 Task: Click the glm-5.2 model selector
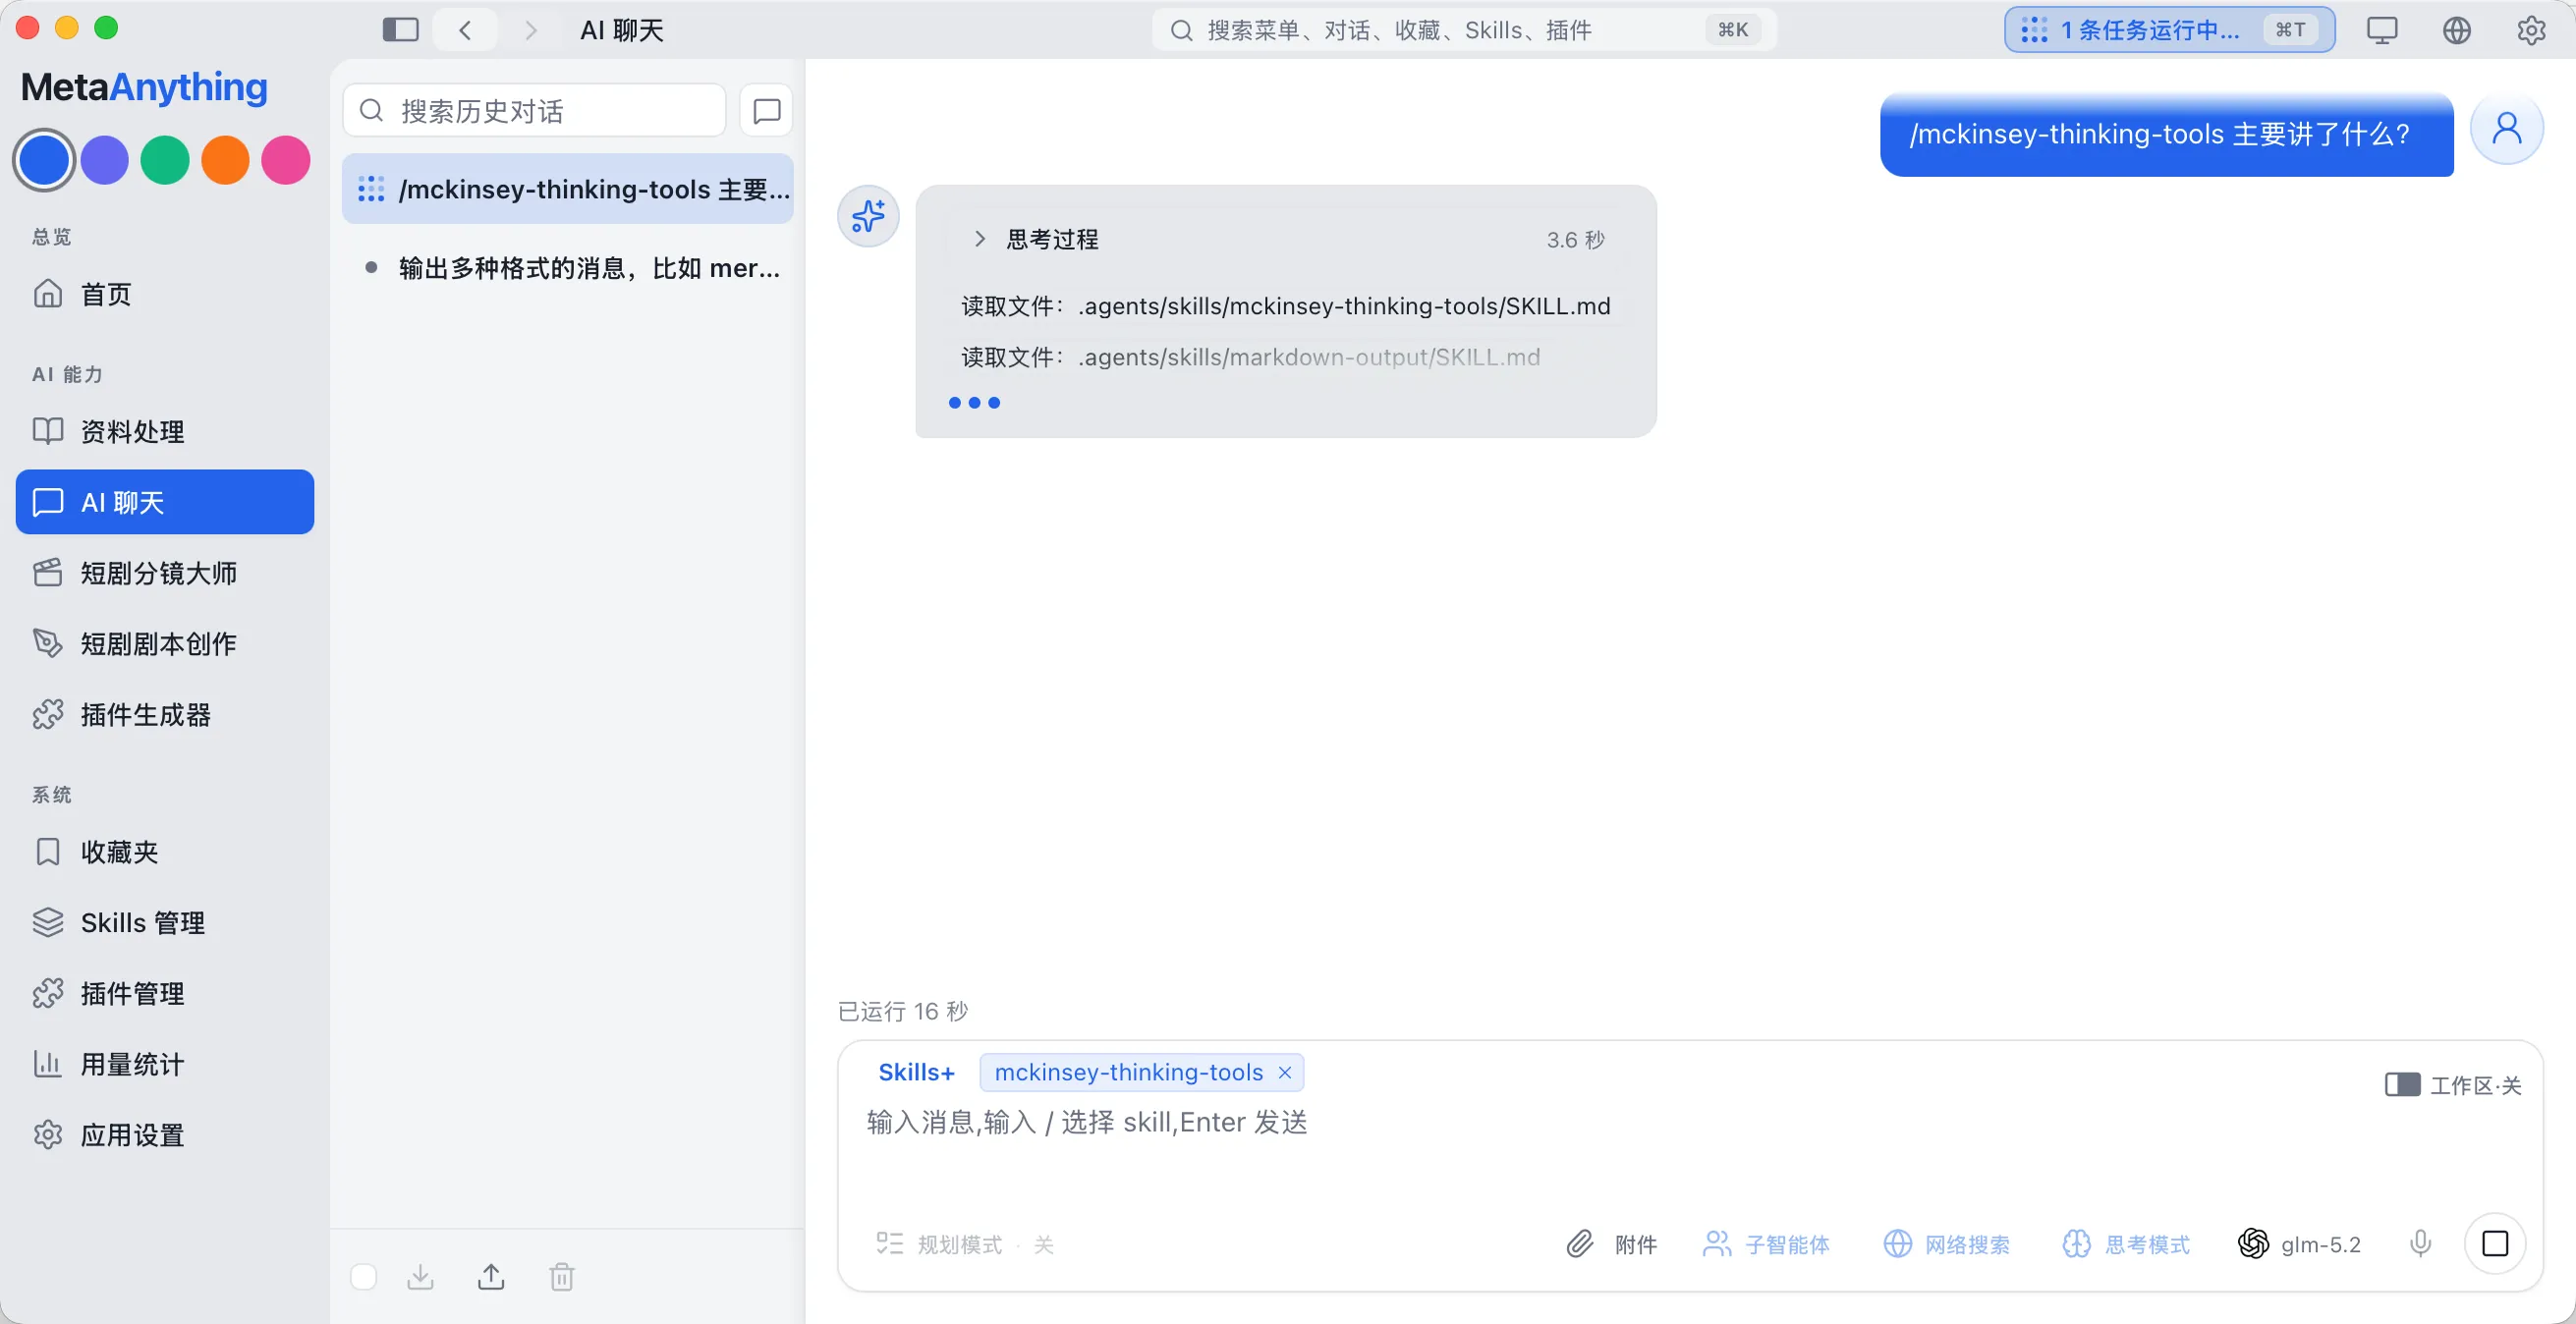click(x=2299, y=1244)
